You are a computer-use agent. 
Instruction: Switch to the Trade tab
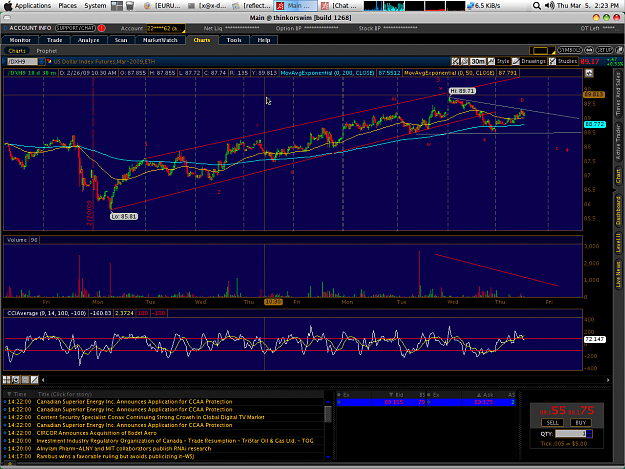point(54,40)
